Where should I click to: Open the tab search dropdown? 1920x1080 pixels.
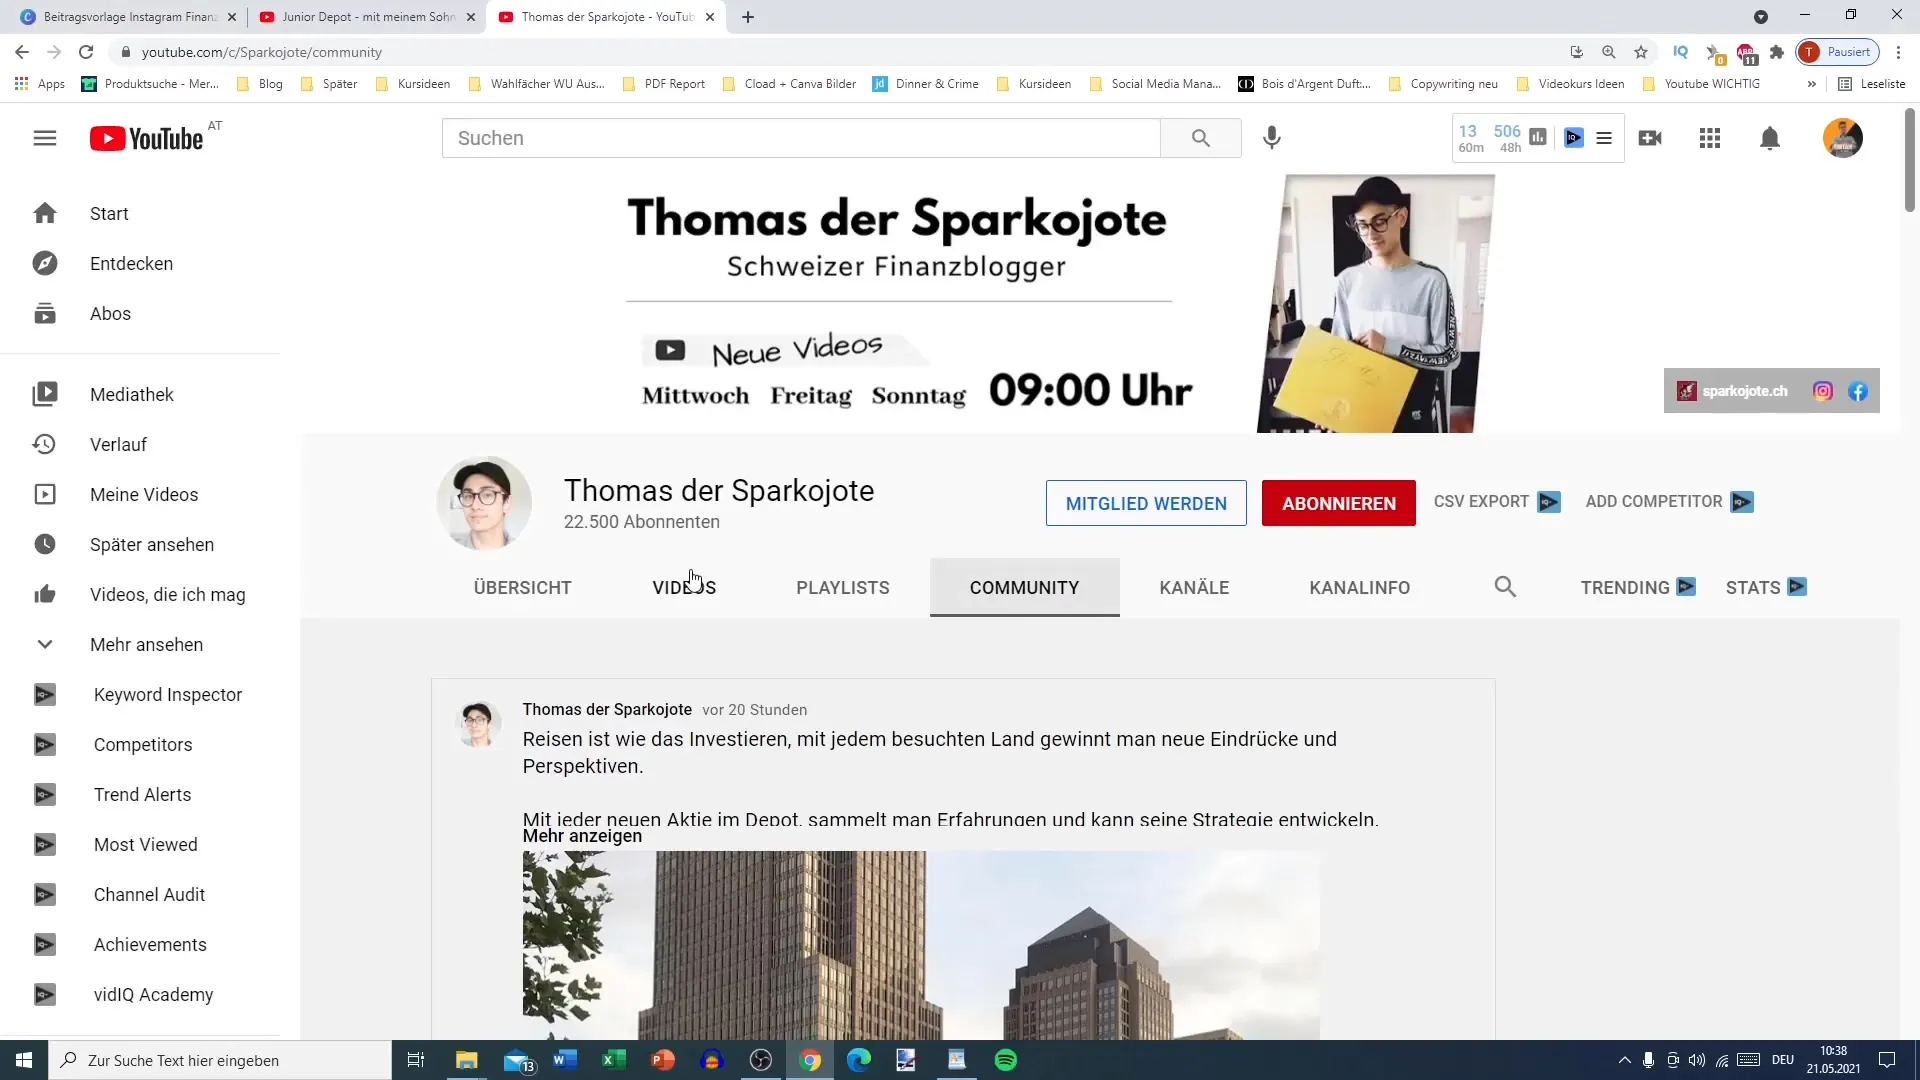(1761, 17)
